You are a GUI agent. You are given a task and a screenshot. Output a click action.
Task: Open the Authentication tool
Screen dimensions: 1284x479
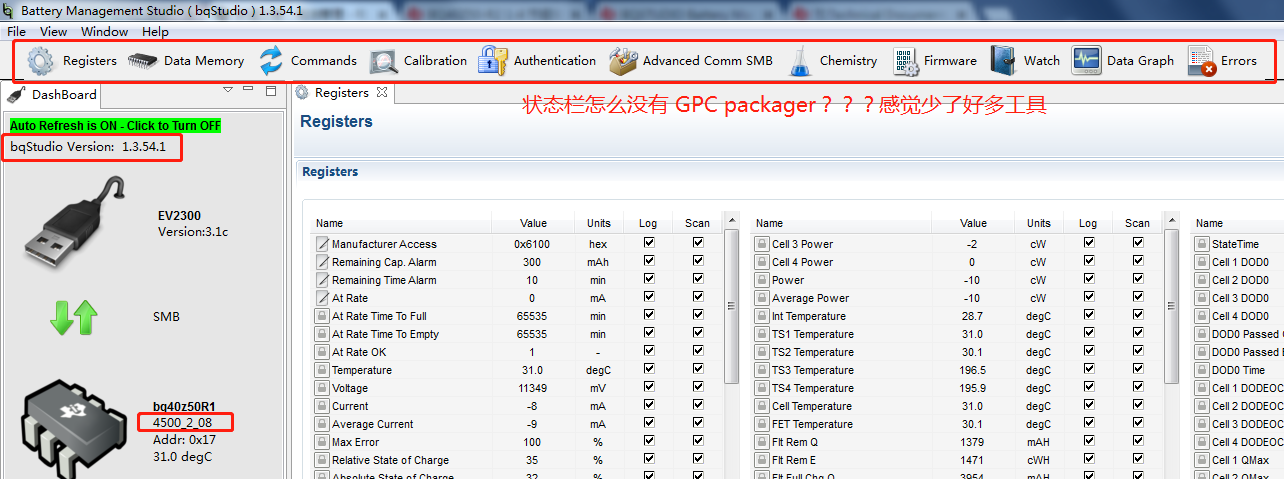tap(537, 61)
